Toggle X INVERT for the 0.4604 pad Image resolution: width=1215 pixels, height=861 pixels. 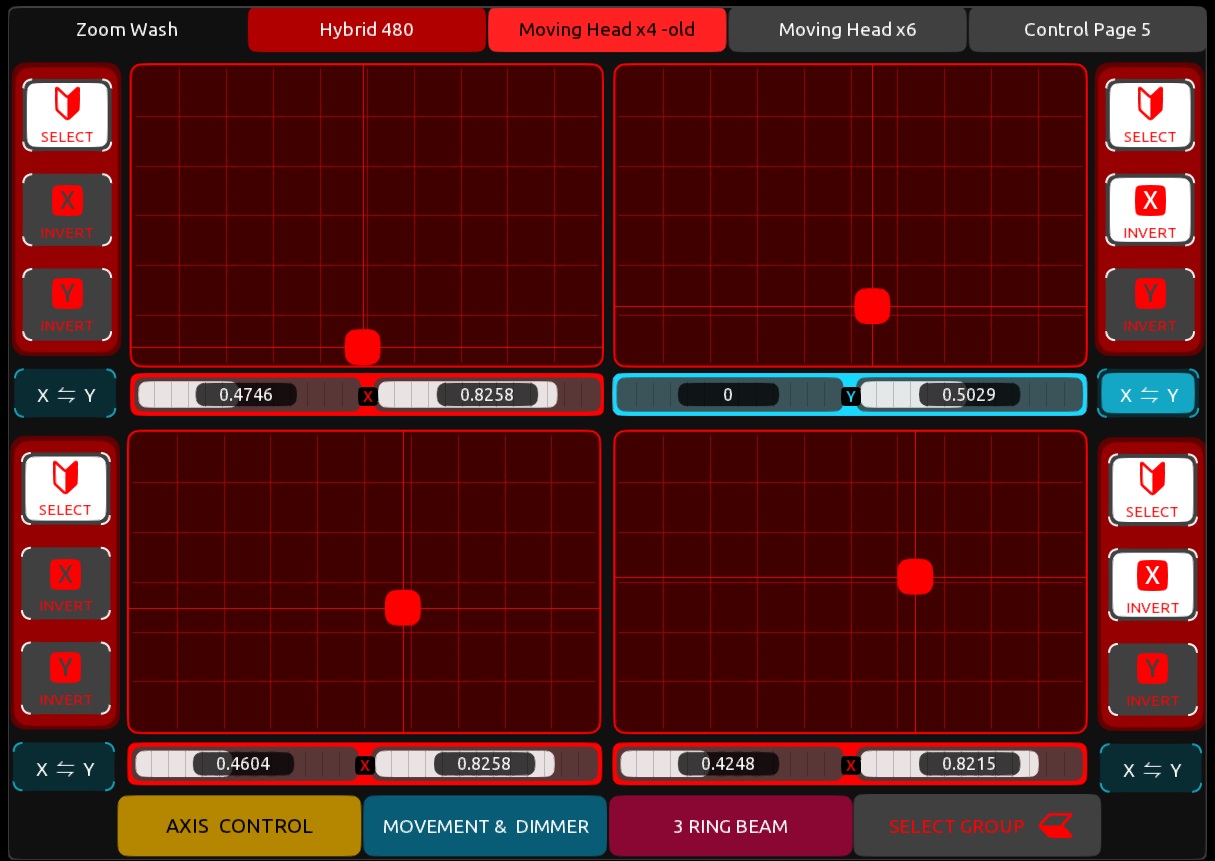point(65,583)
